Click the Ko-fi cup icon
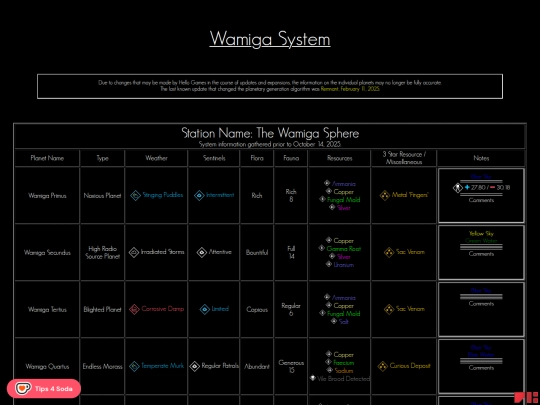 pos(23,389)
